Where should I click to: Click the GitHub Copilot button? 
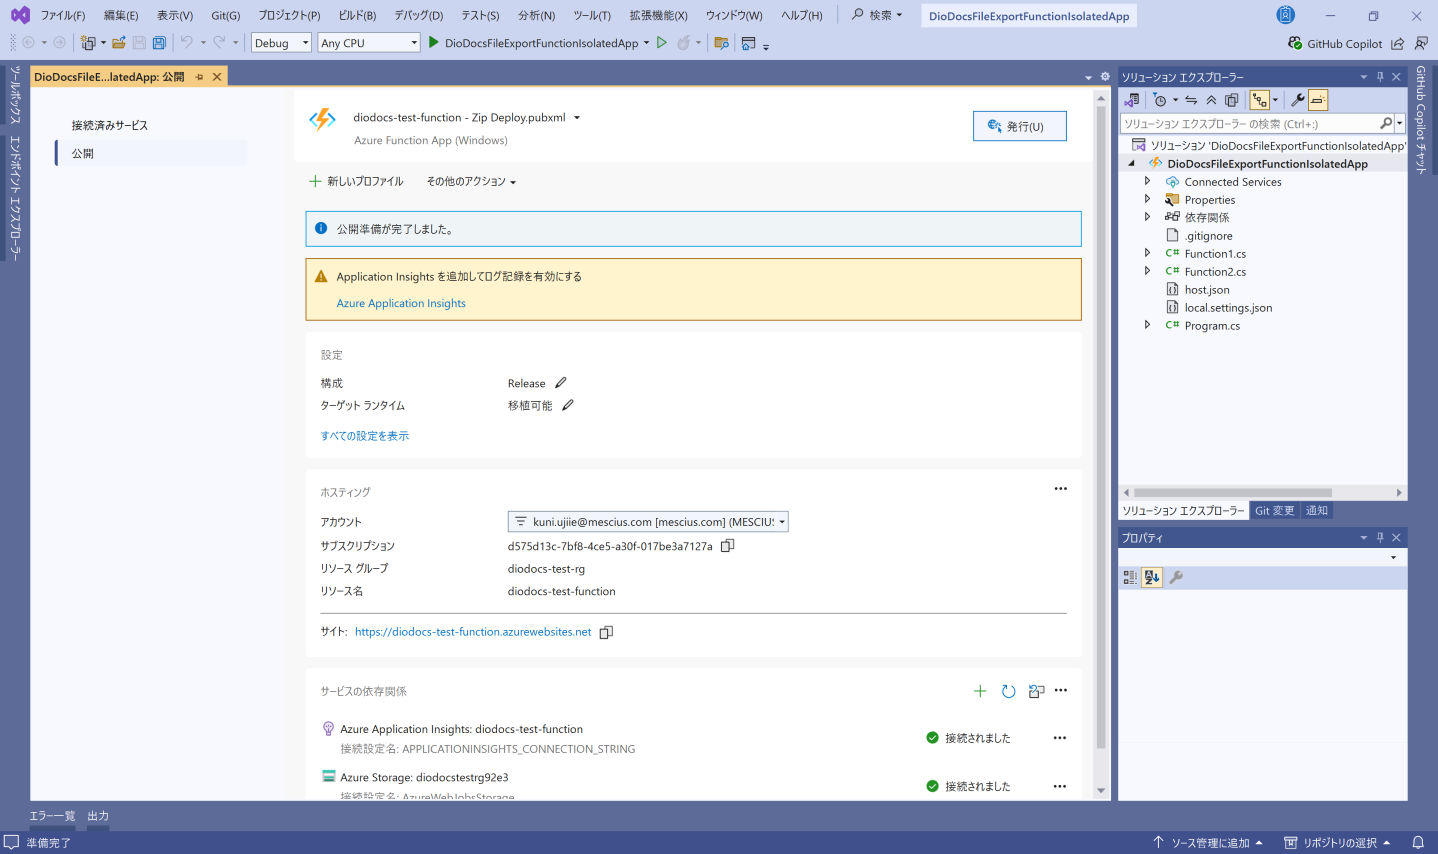click(x=1336, y=44)
